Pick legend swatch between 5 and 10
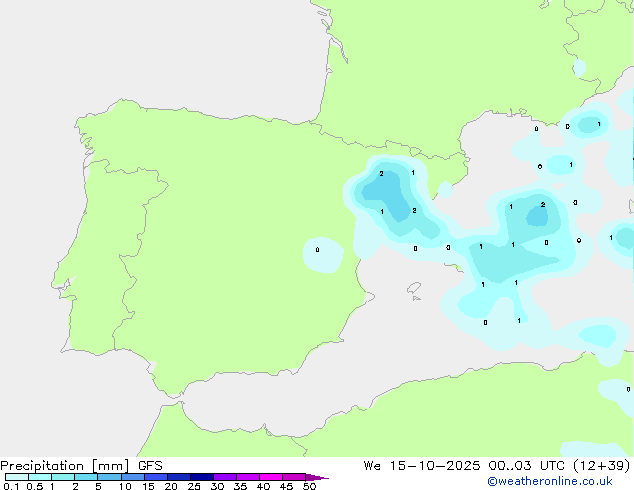Screen dimensions: 634x490 coord(109,477)
